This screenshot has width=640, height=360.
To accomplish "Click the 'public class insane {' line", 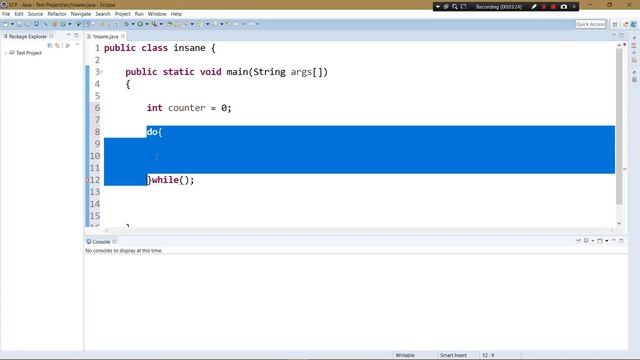I will point(160,48).
